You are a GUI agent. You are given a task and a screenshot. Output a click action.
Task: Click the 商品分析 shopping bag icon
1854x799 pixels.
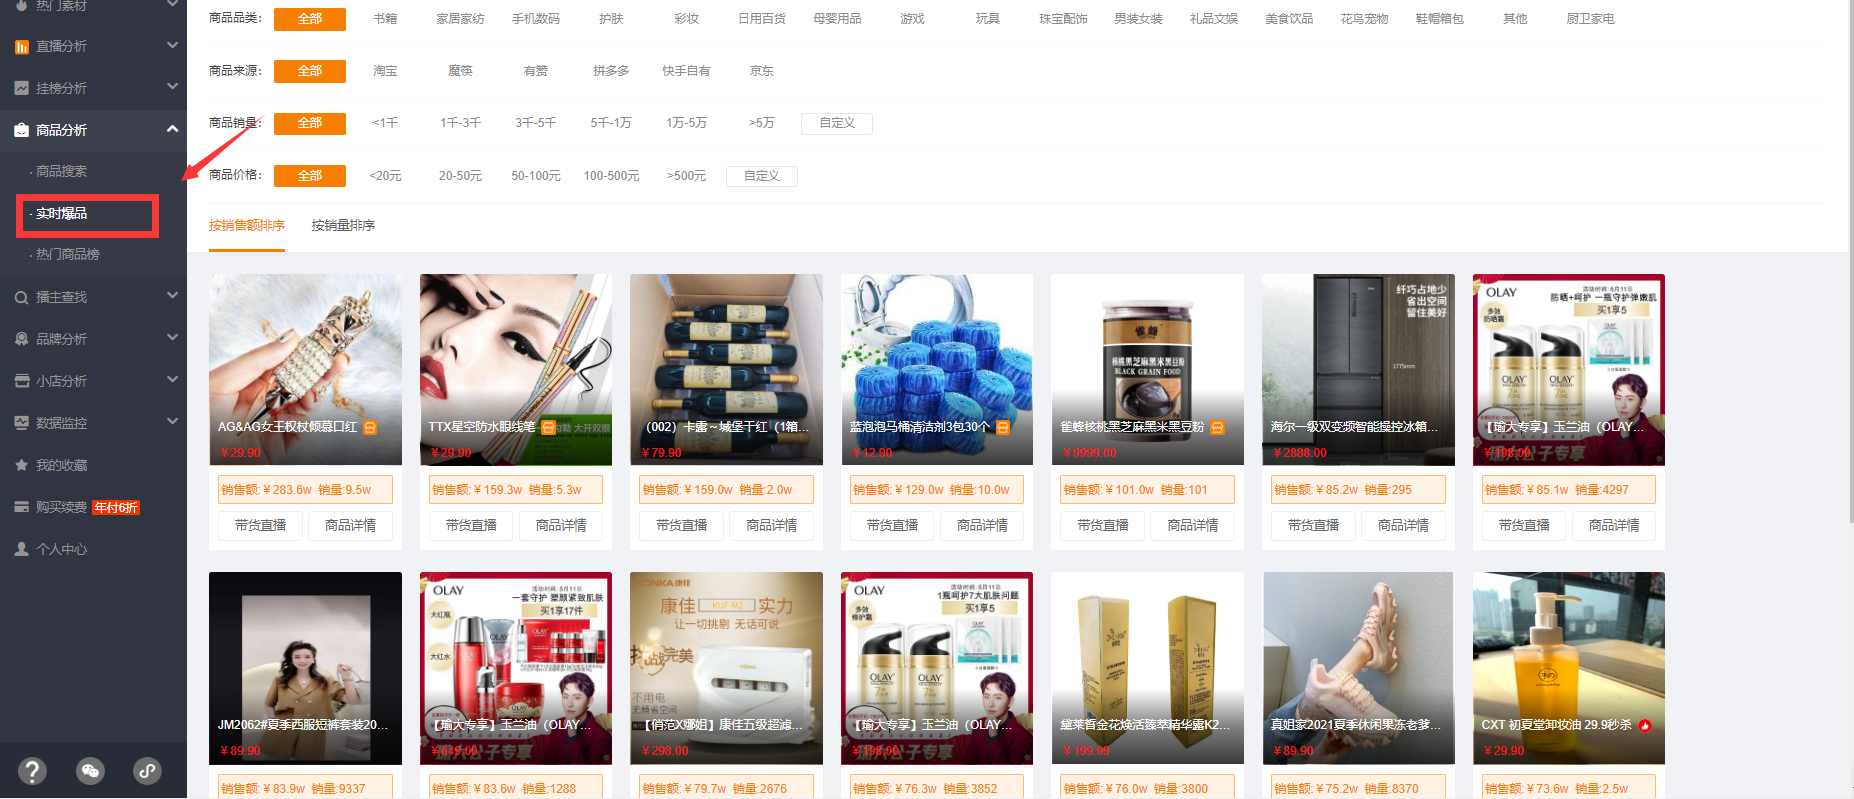tap(21, 130)
